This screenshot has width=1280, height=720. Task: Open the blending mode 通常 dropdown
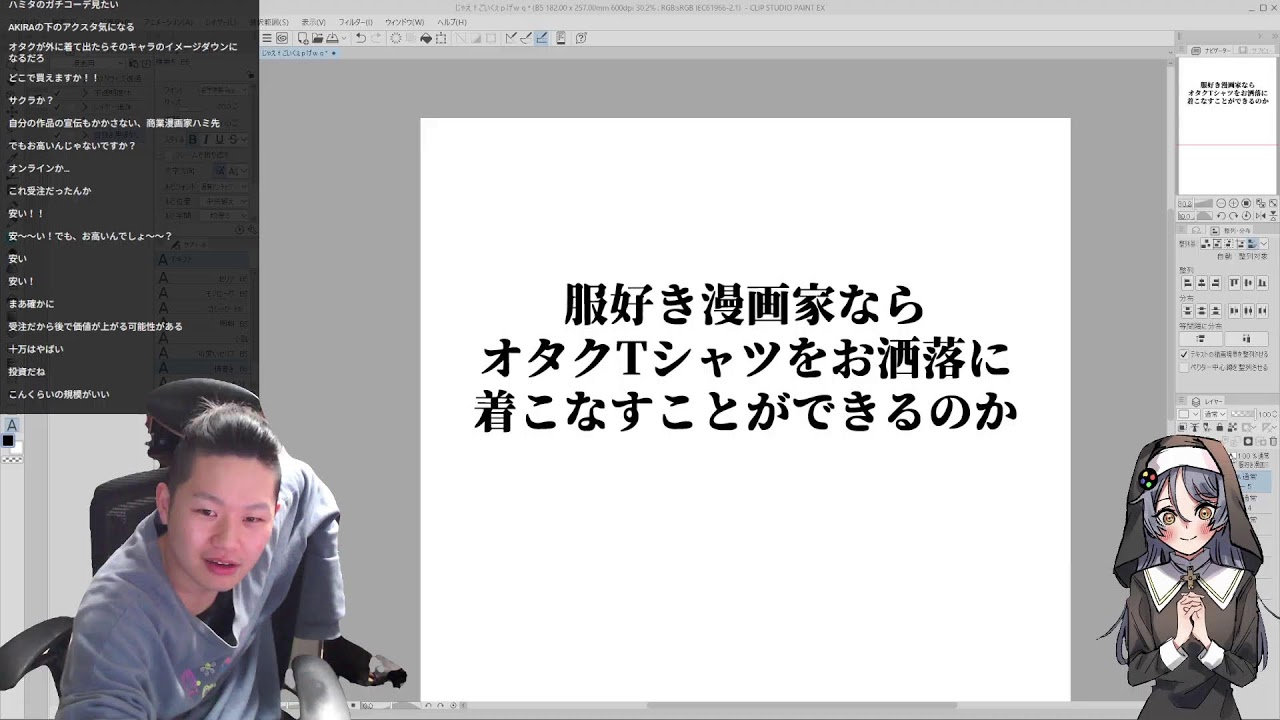tap(1215, 414)
